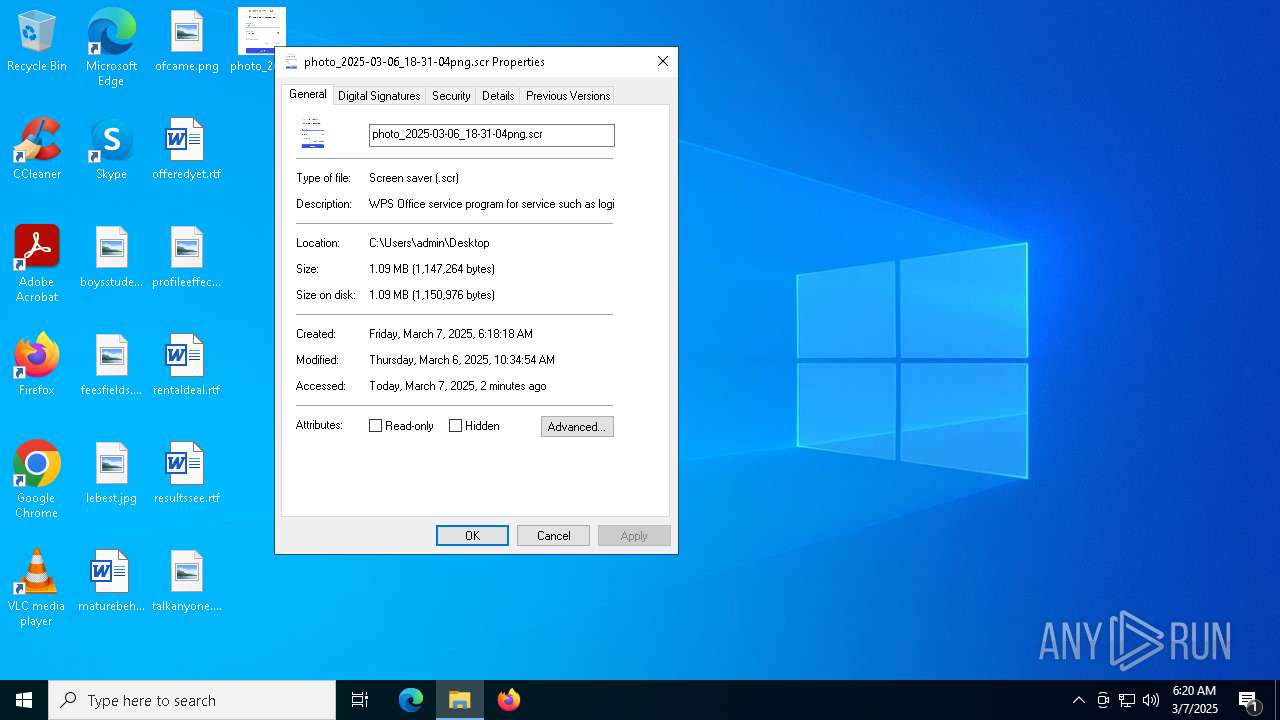Select the ofcame.png file icon

point(186,42)
